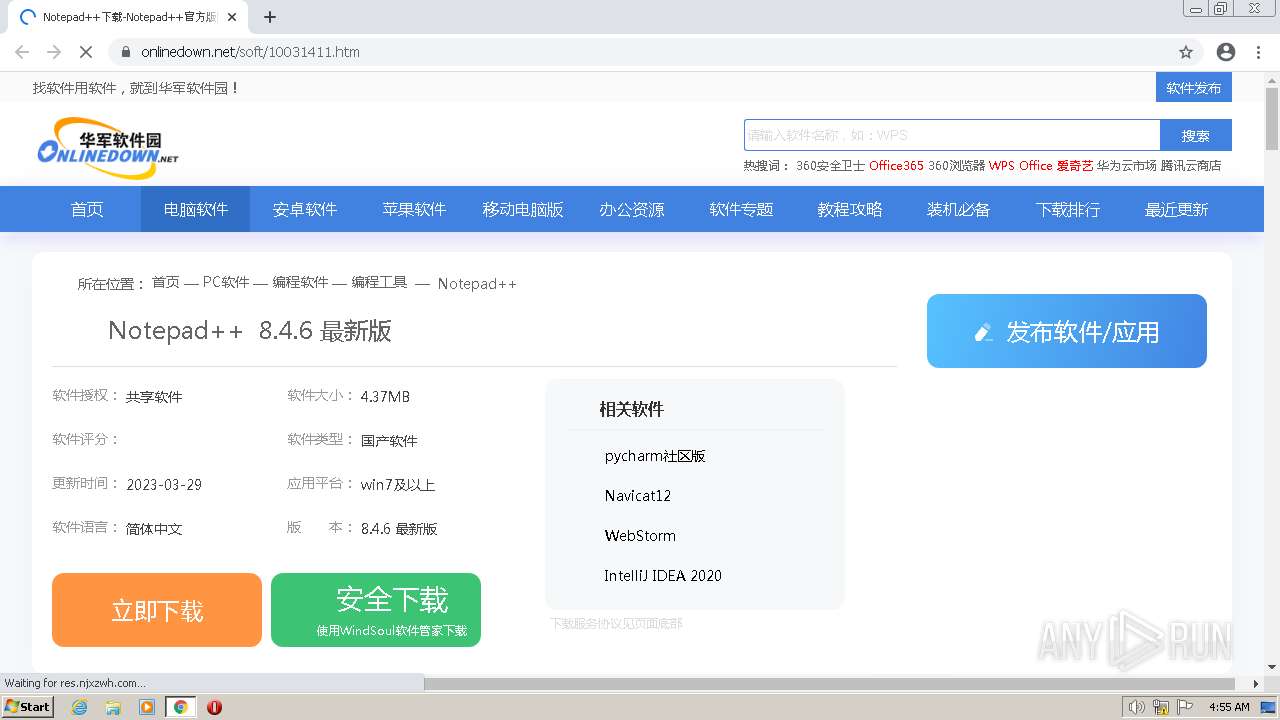Screen dimensions: 1280x720
Task: Click the horizontal scrollbar right arrow
Action: [x=1256, y=684]
